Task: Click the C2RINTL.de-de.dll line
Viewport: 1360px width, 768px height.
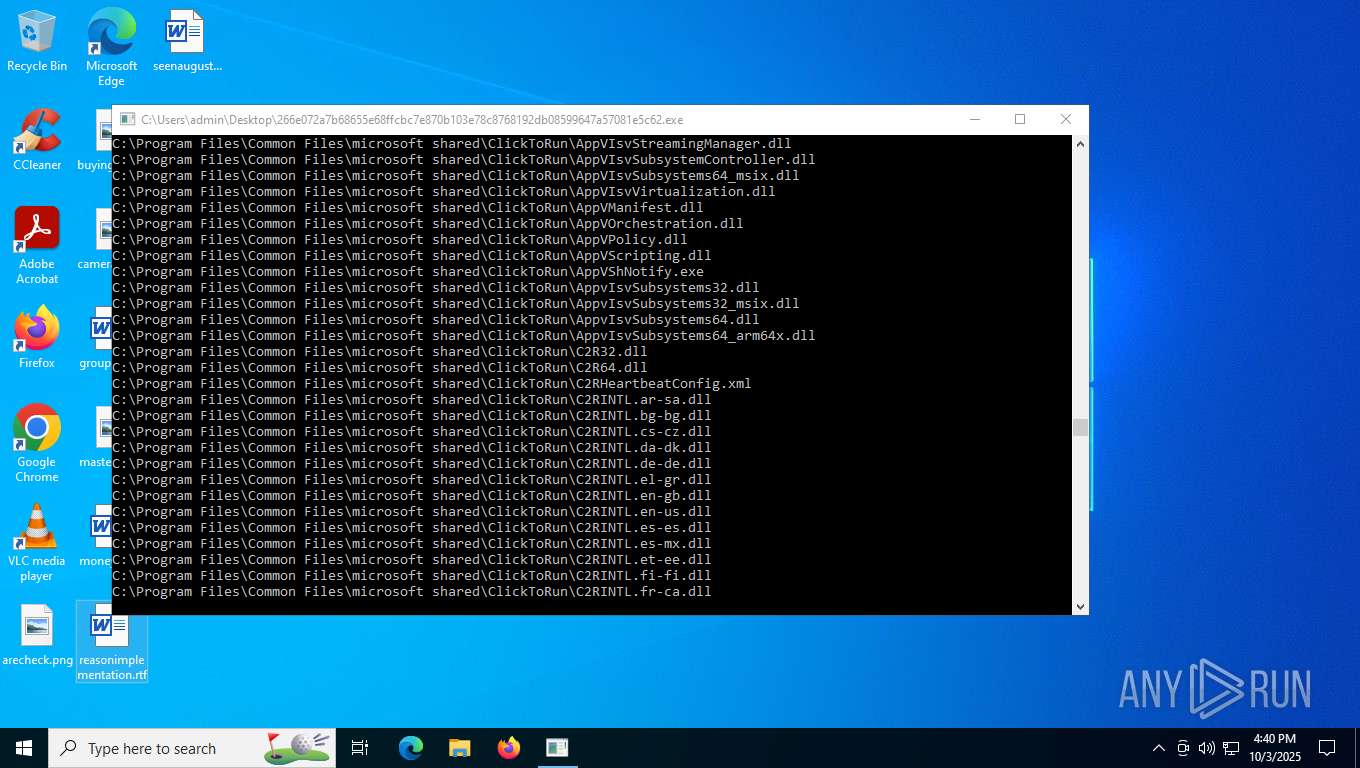Action: pos(412,464)
